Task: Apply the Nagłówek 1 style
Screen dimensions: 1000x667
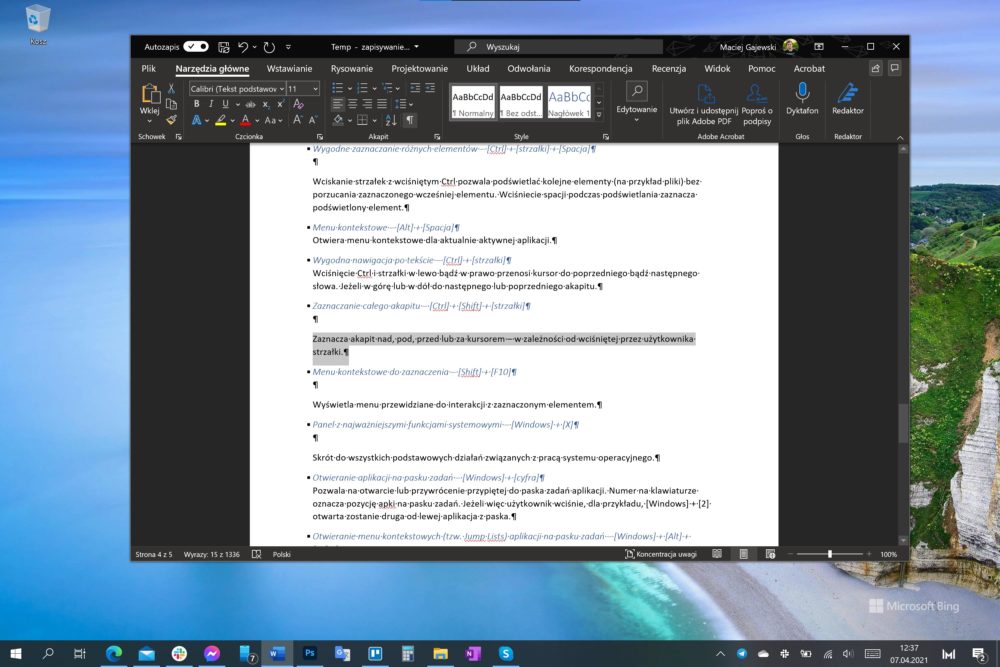Action: (569, 103)
